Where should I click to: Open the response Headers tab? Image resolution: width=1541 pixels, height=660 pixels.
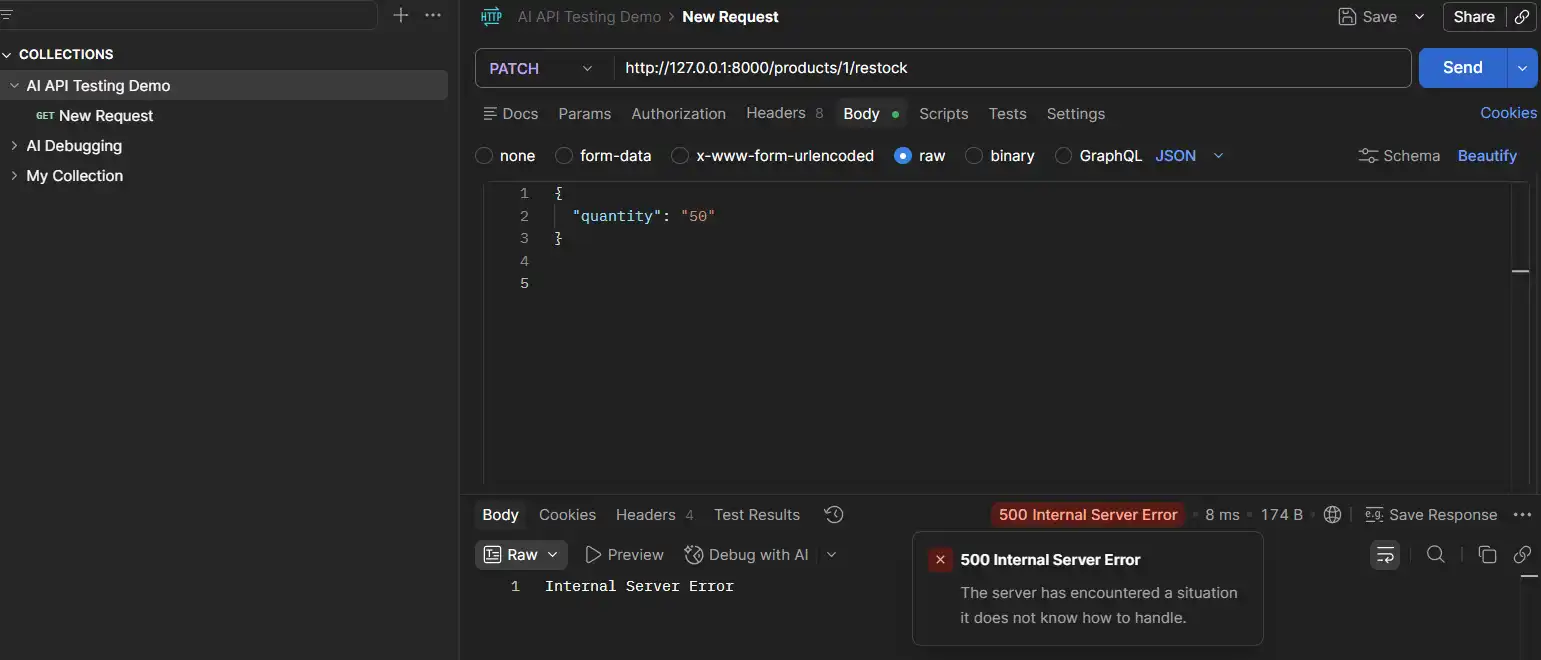[644, 514]
